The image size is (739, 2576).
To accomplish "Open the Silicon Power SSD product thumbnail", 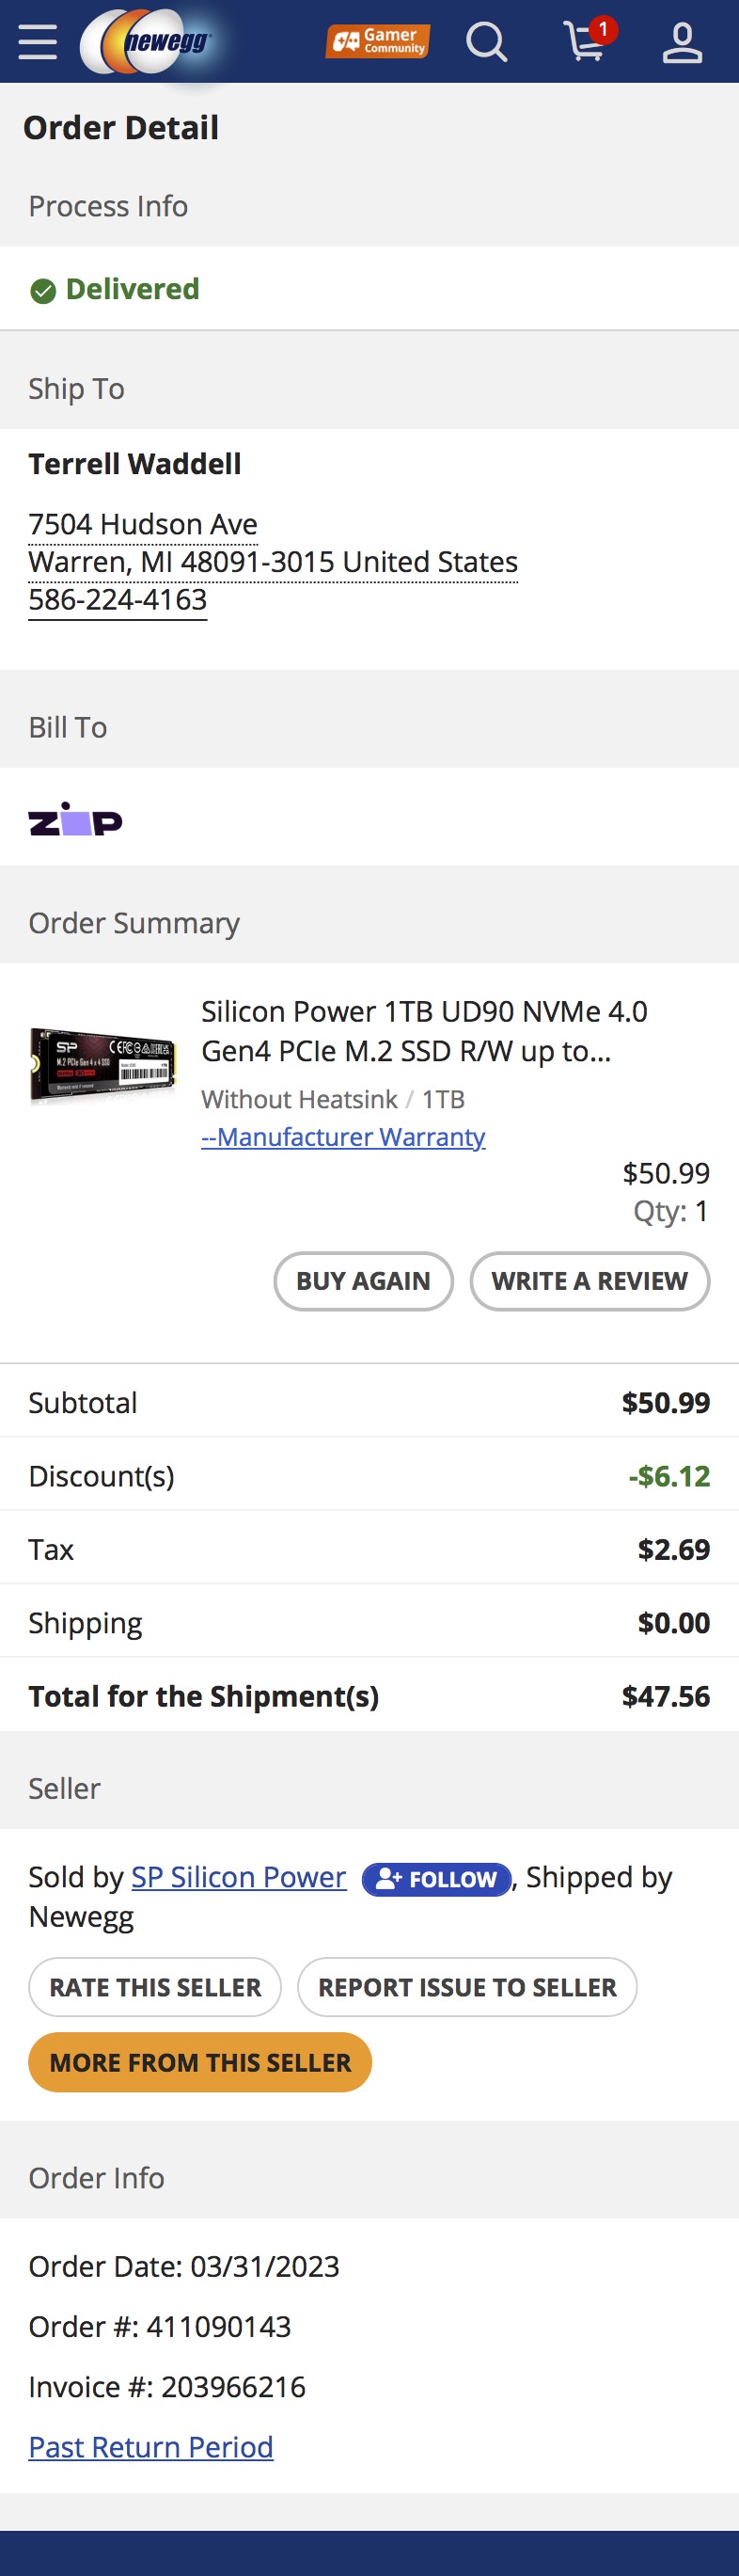I will 103,1064.
